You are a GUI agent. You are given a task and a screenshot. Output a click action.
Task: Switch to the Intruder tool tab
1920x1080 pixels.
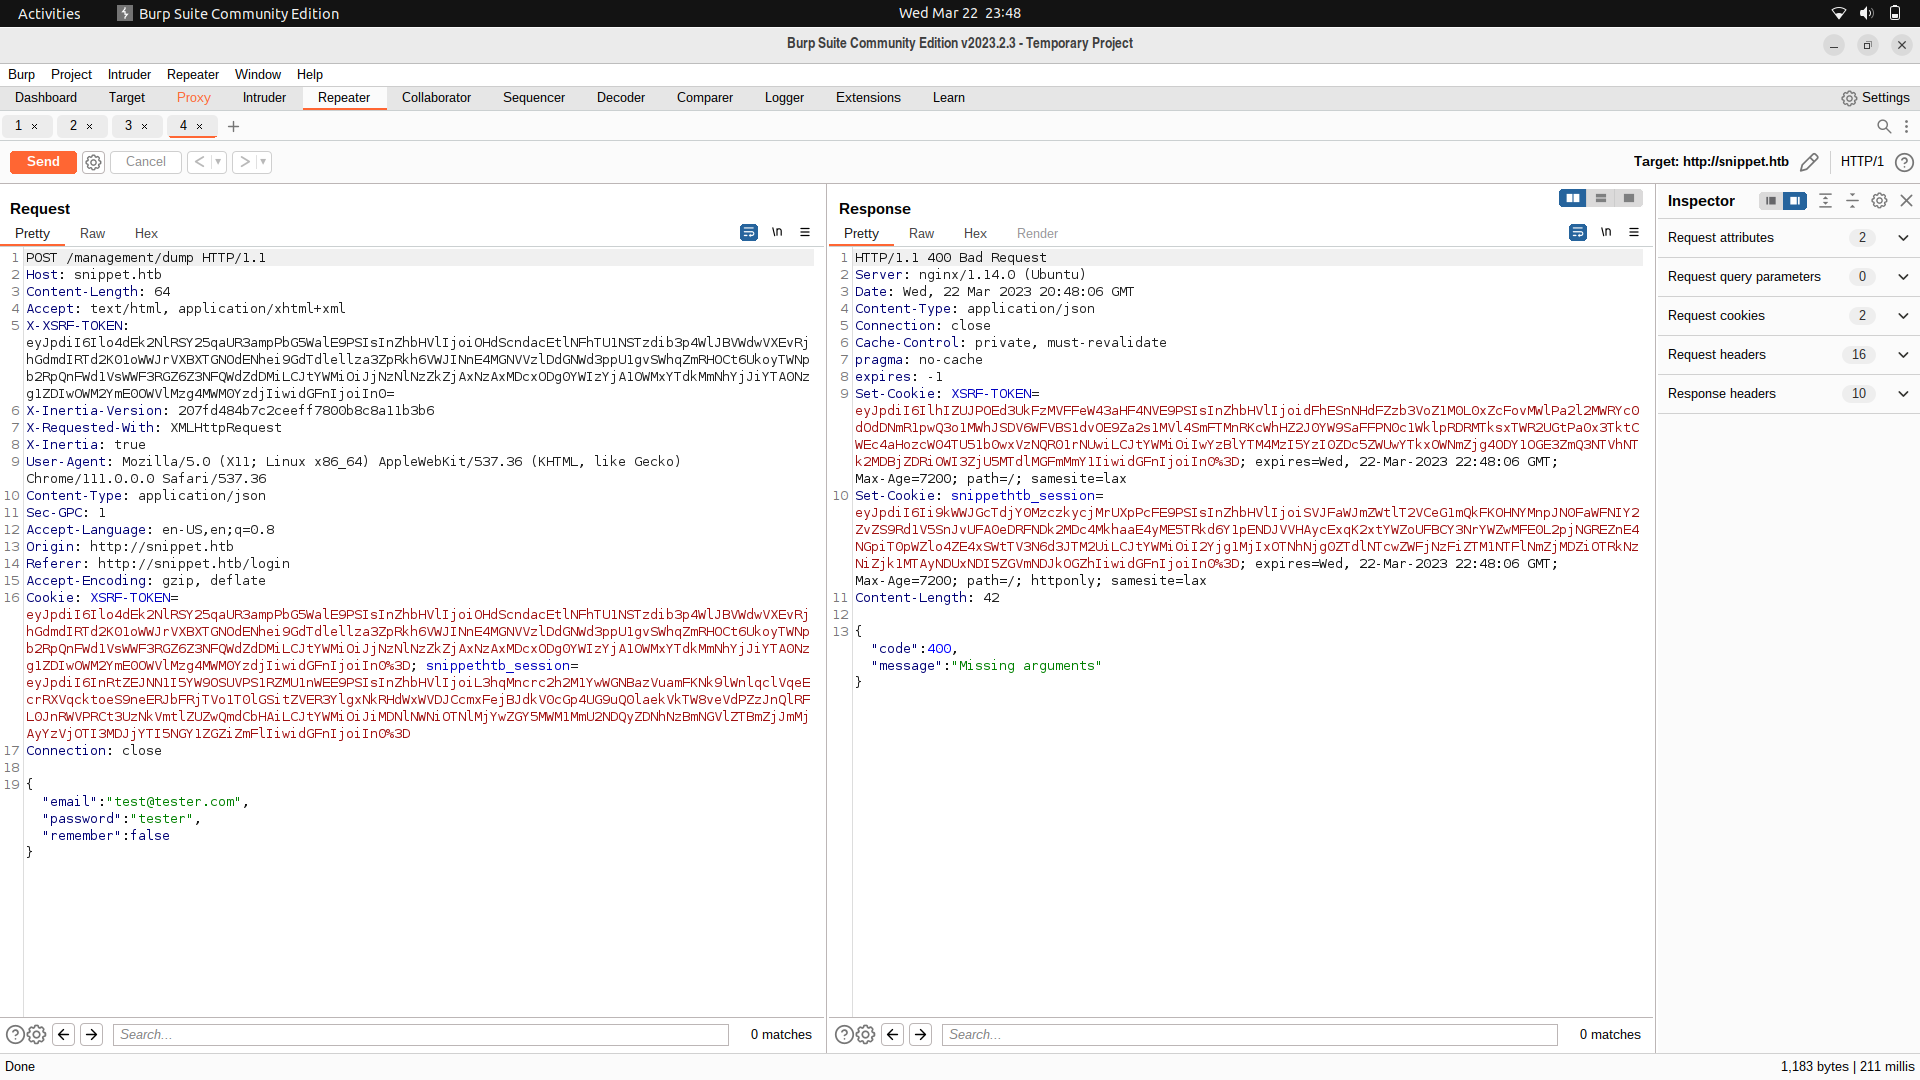264,98
